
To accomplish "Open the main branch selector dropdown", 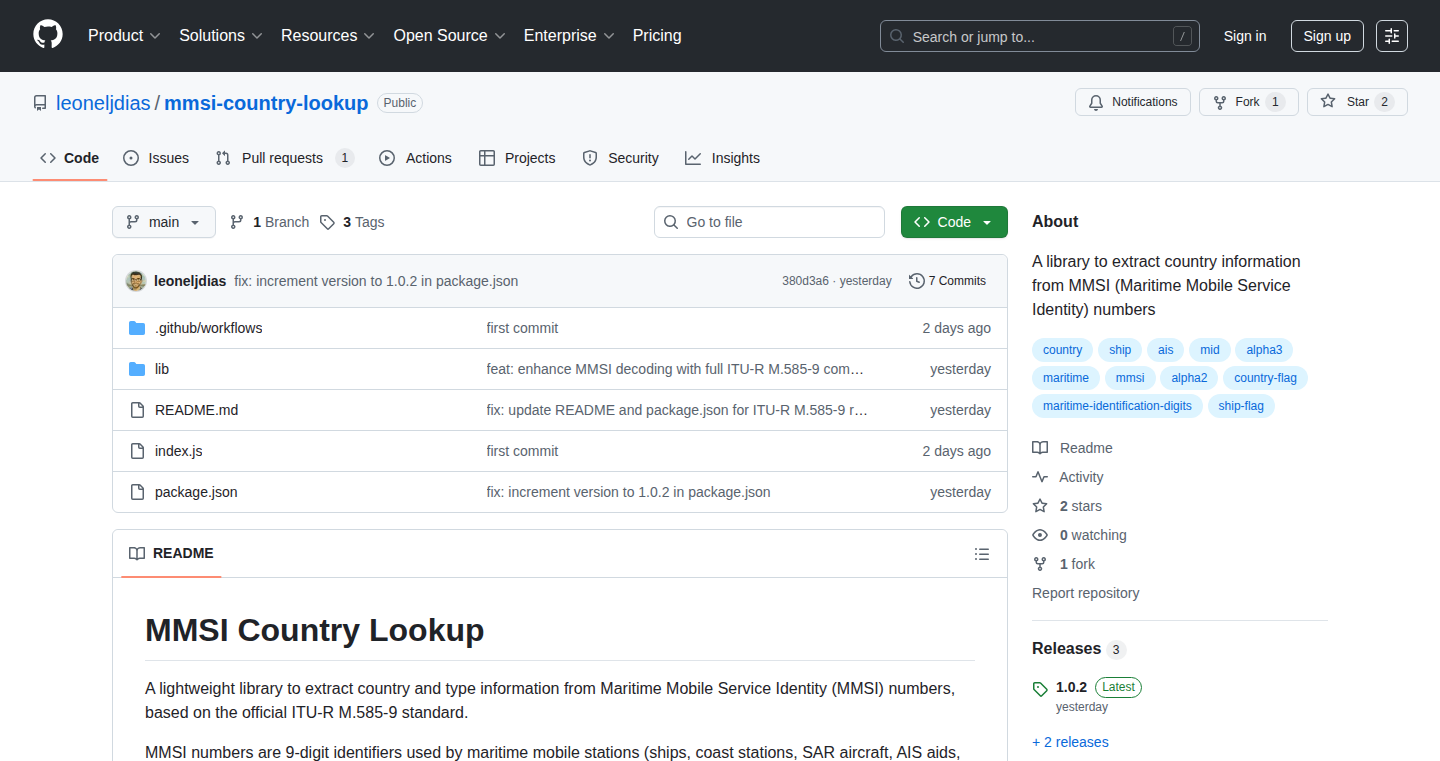I will click(x=164, y=222).
